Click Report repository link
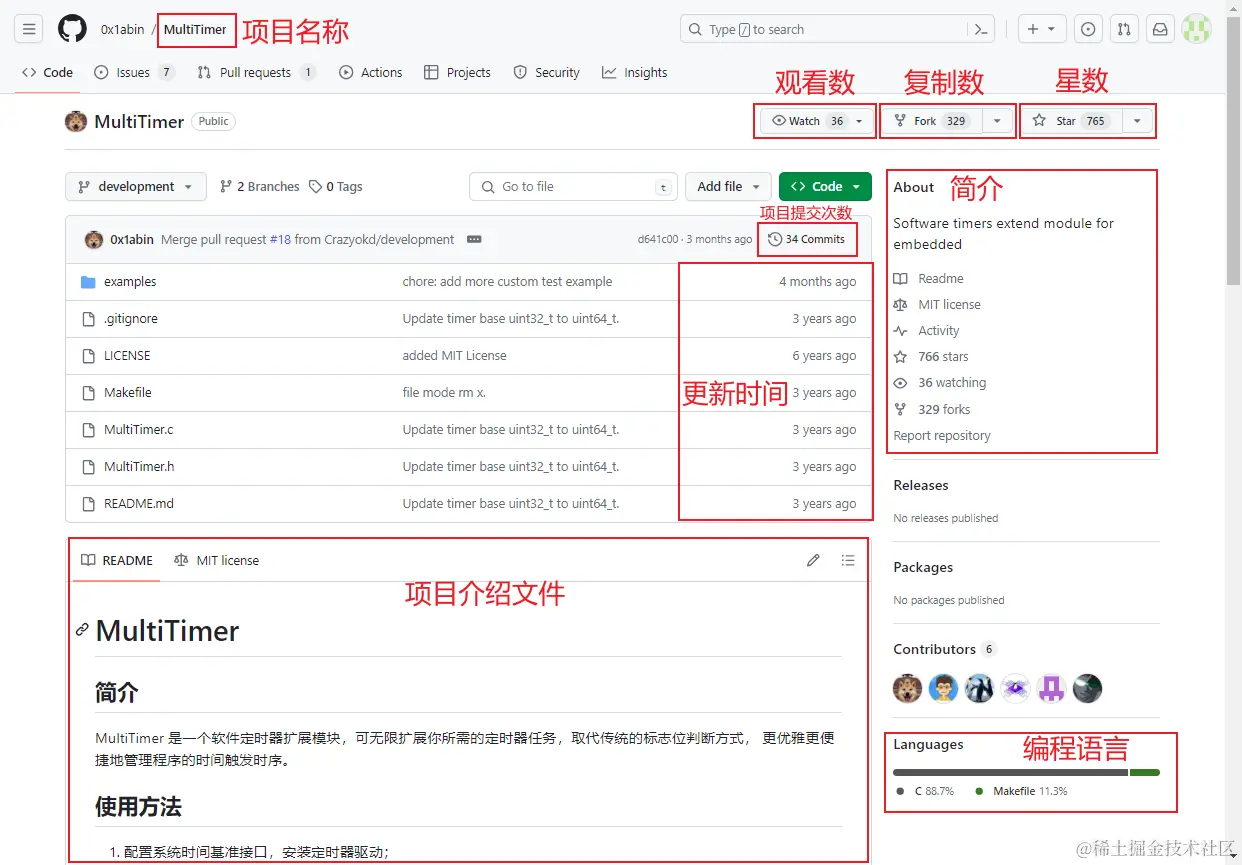The width and height of the screenshot is (1242, 865). (942, 436)
